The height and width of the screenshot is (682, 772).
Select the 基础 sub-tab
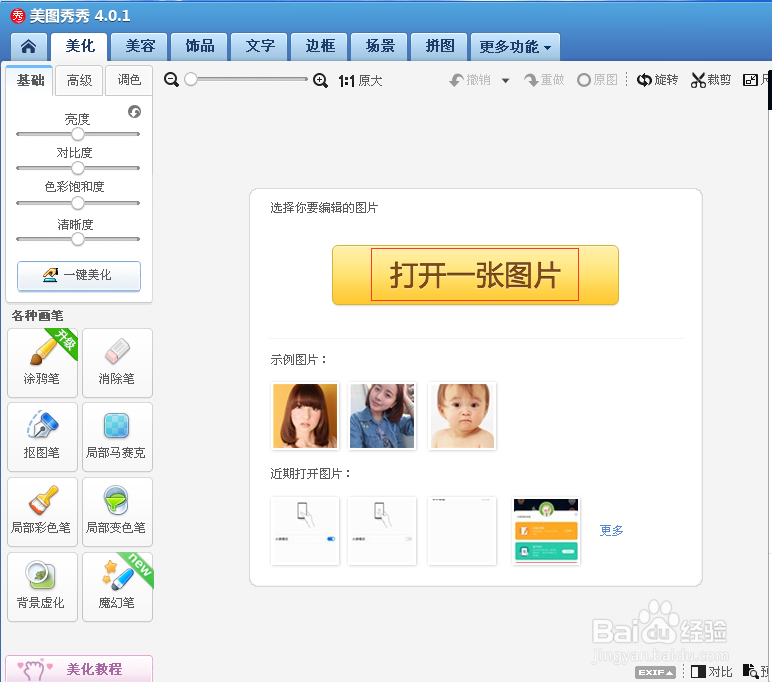pyautogui.click(x=30, y=80)
